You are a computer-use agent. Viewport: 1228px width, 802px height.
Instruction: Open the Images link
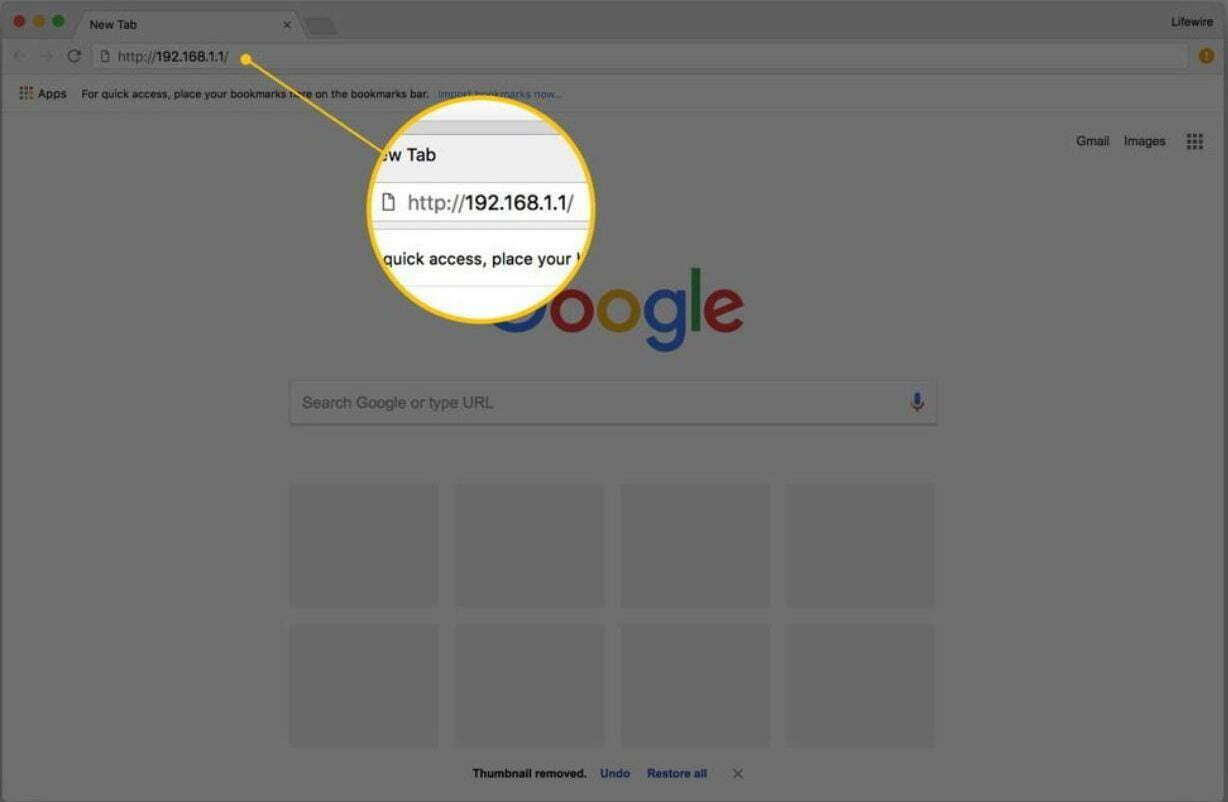pos(1144,141)
